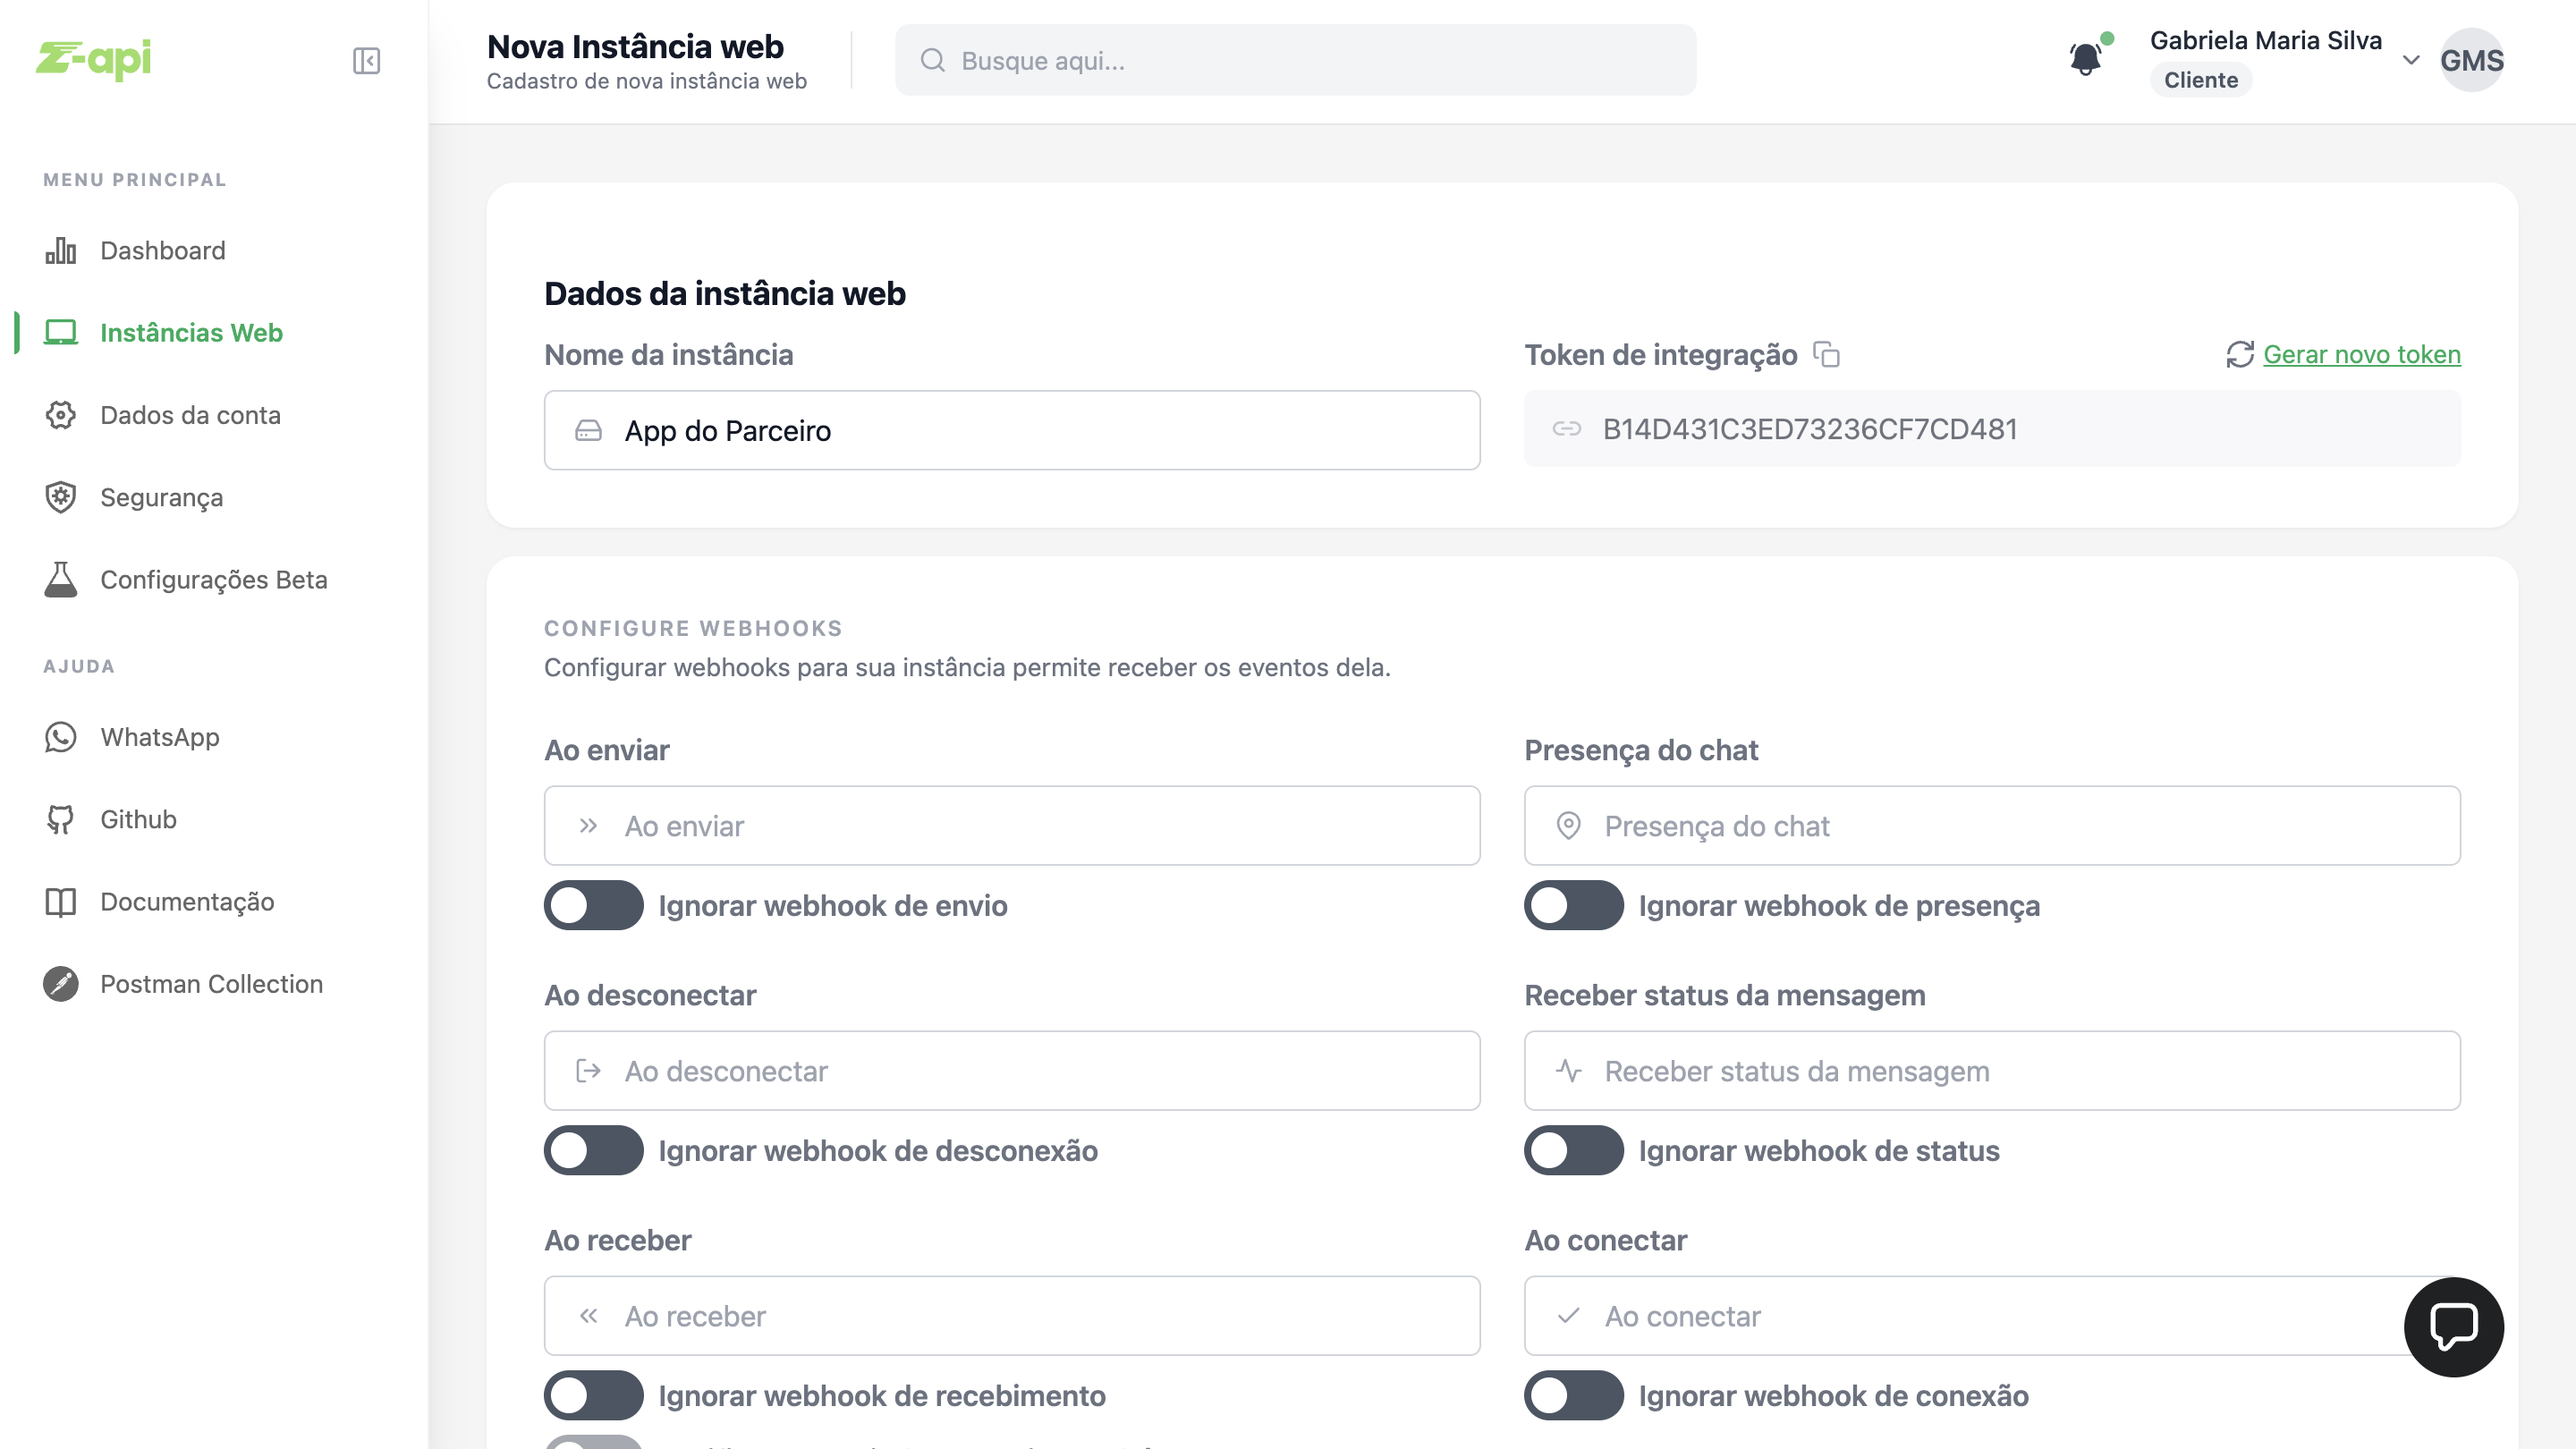Open the chat support bubble

2453,1326
